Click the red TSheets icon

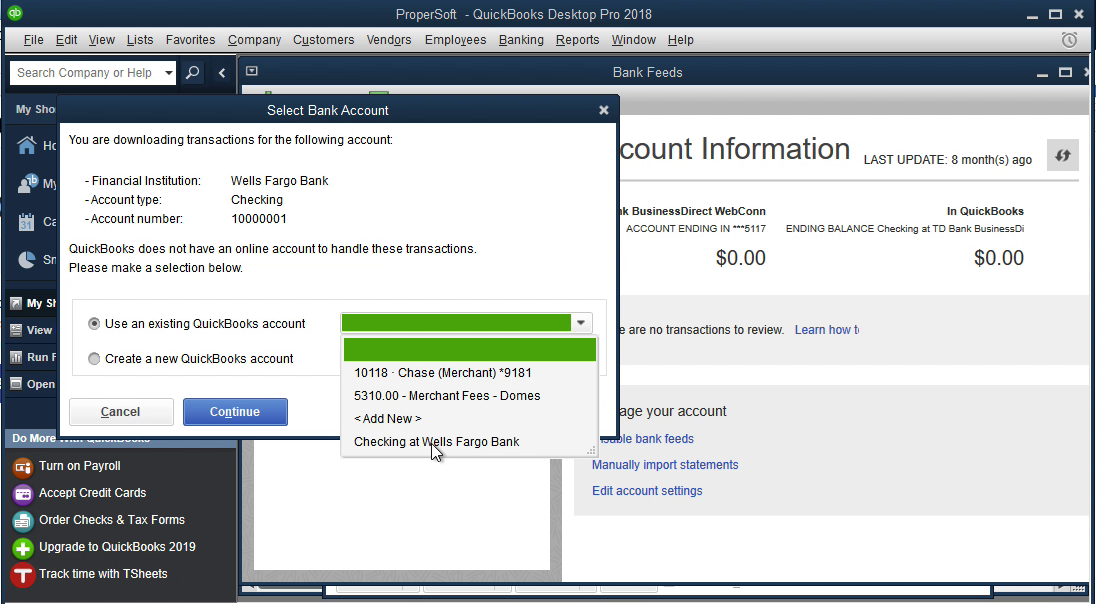[x=22, y=575]
